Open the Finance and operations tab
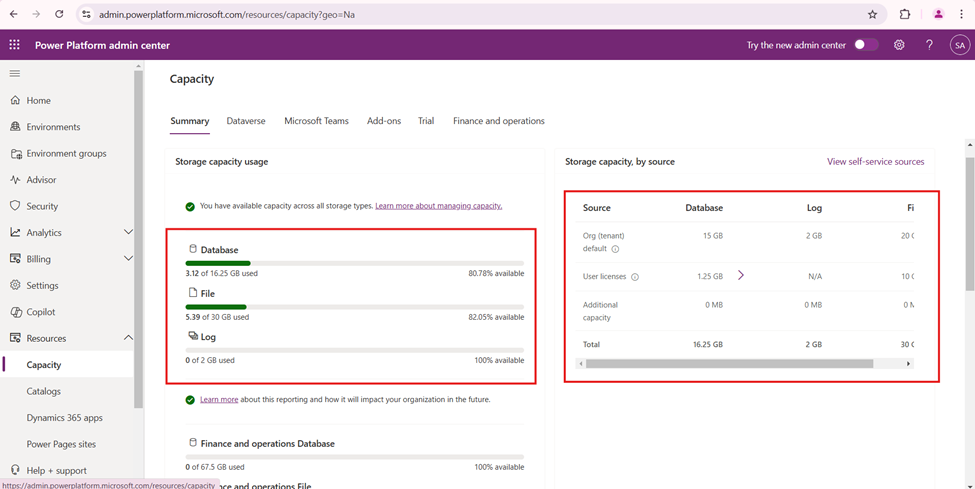 (x=498, y=121)
